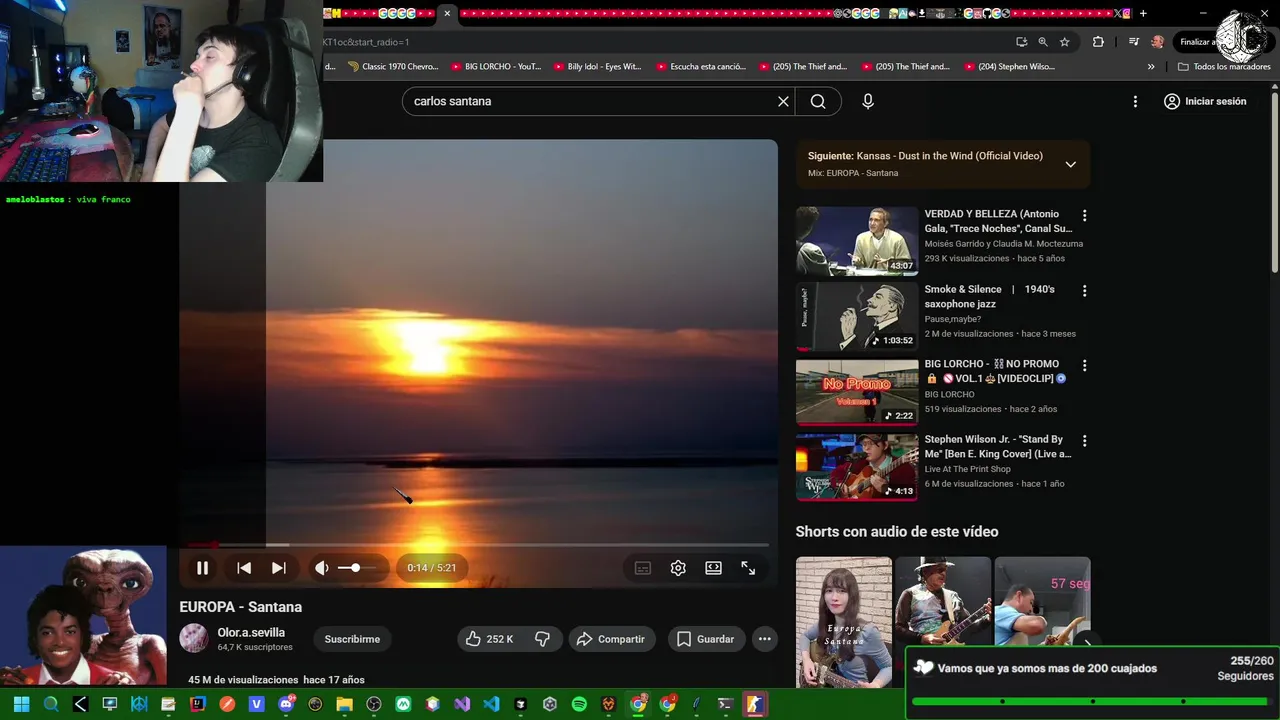The width and height of the screenshot is (1280, 720).
Task: Skip to next video button
Action: click(279, 568)
